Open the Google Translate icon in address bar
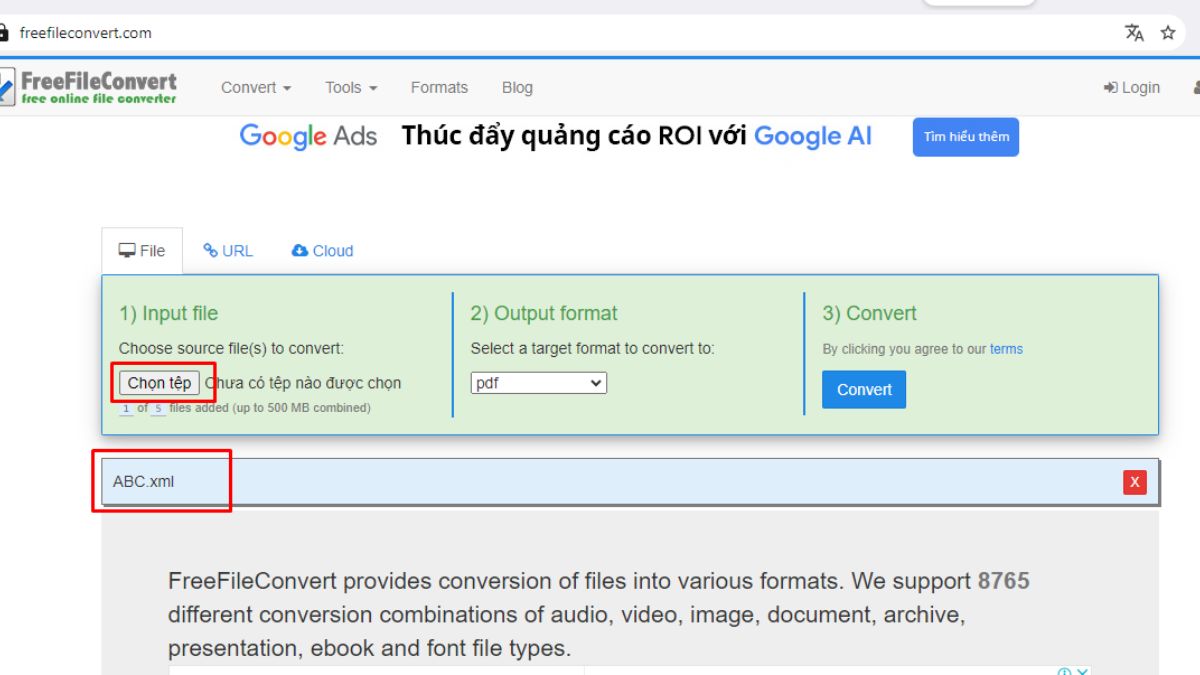This screenshot has width=1200, height=675. pos(1135,33)
